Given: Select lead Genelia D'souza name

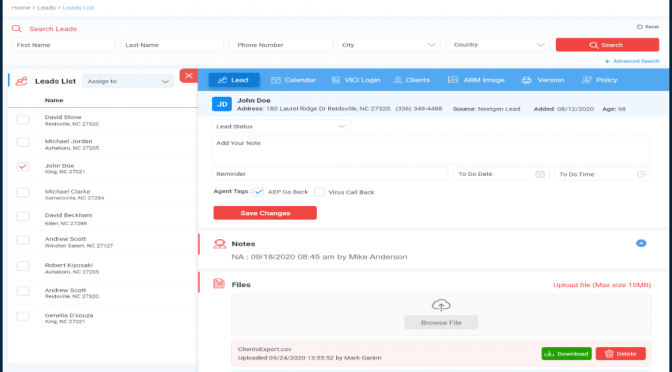Looking at the screenshot, I should tap(69, 315).
